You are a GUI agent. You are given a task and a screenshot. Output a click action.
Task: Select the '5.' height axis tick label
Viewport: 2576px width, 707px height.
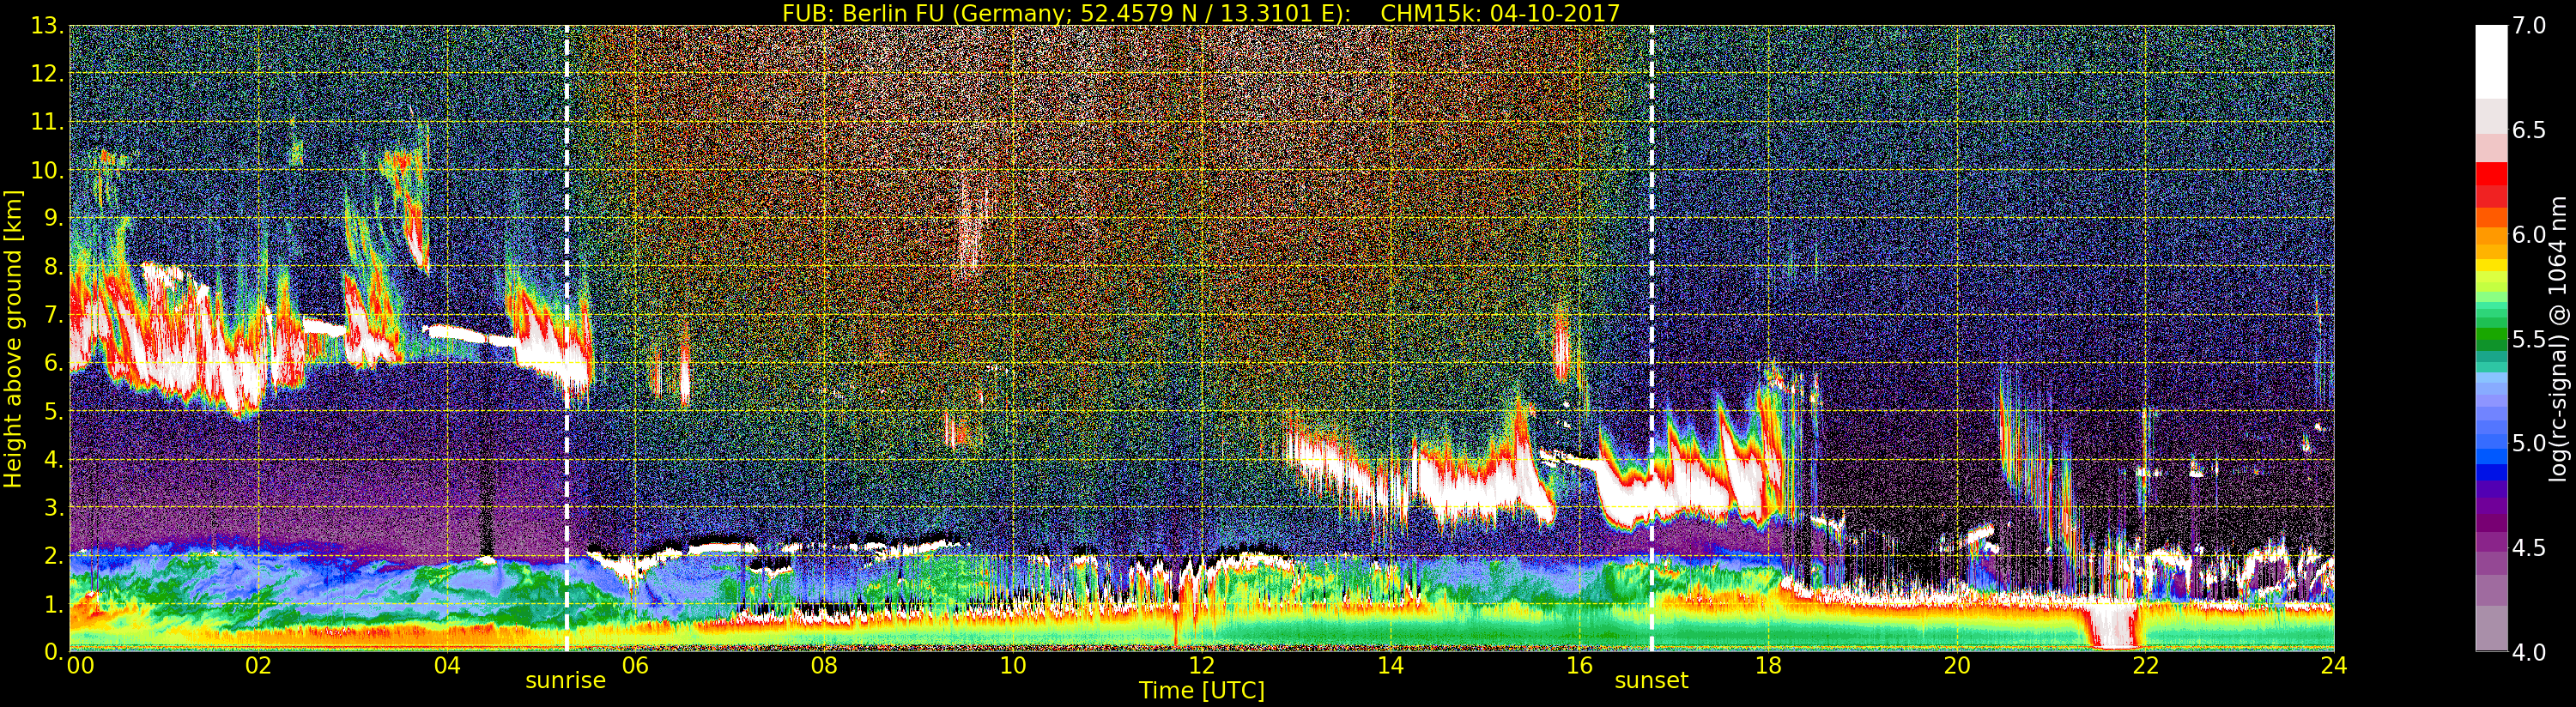pyautogui.click(x=53, y=411)
